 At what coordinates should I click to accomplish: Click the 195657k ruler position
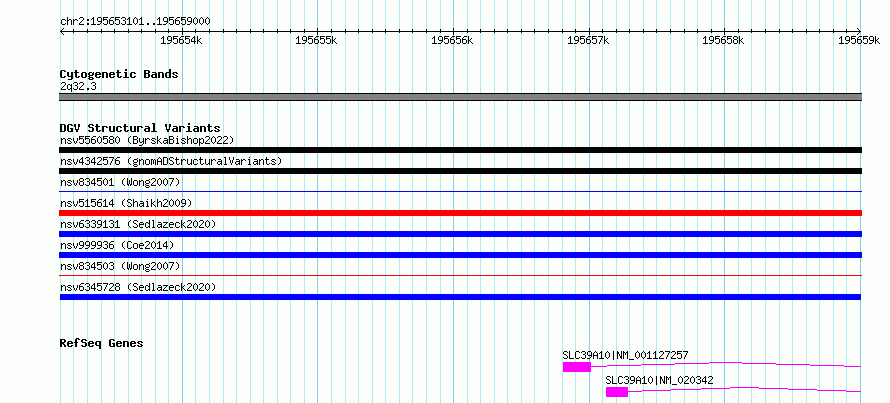588,40
